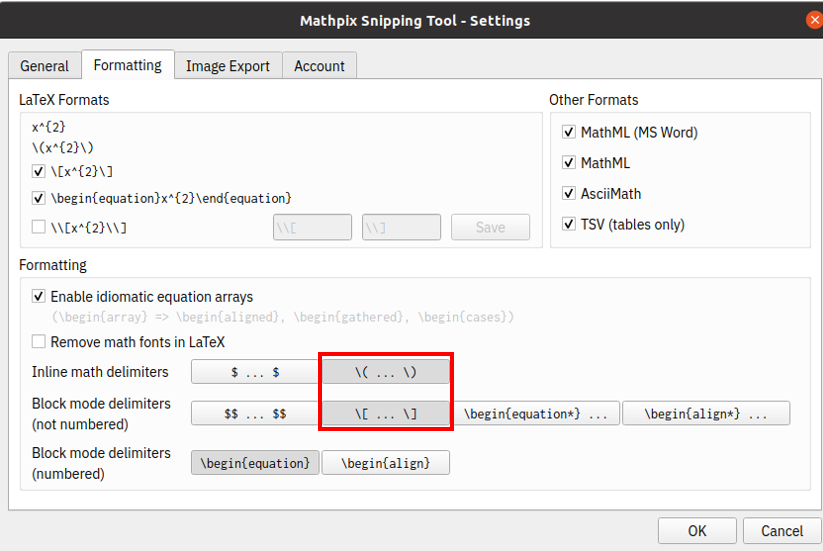This screenshot has width=823, height=551.
Task: Open the Image Export tab
Action: (228, 66)
